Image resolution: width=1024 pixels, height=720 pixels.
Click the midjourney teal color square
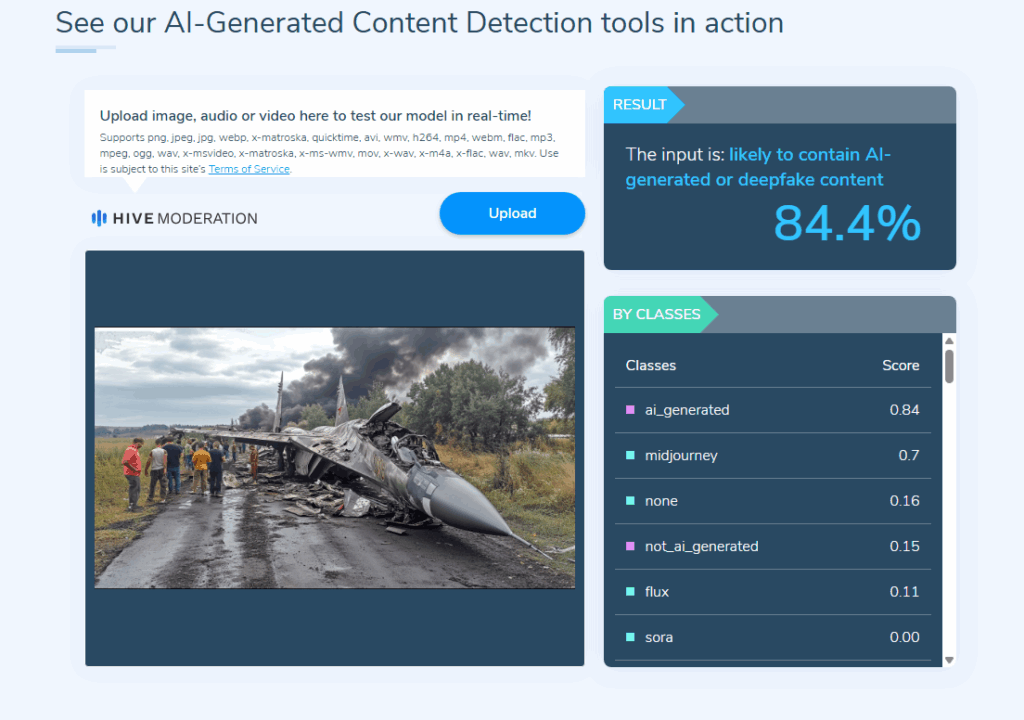coord(630,455)
